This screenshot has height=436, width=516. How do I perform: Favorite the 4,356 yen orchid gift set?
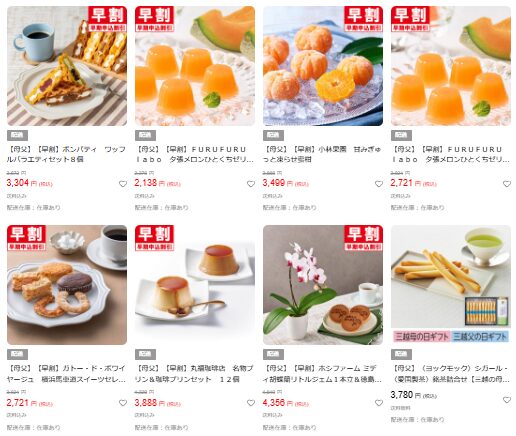click(x=379, y=403)
